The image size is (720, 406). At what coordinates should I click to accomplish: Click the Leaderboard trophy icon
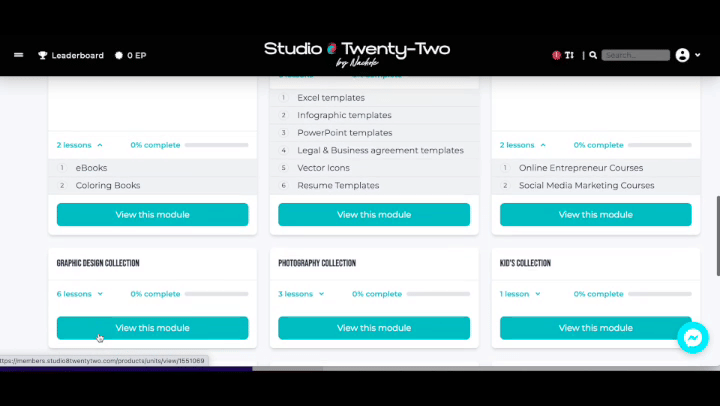pos(42,55)
